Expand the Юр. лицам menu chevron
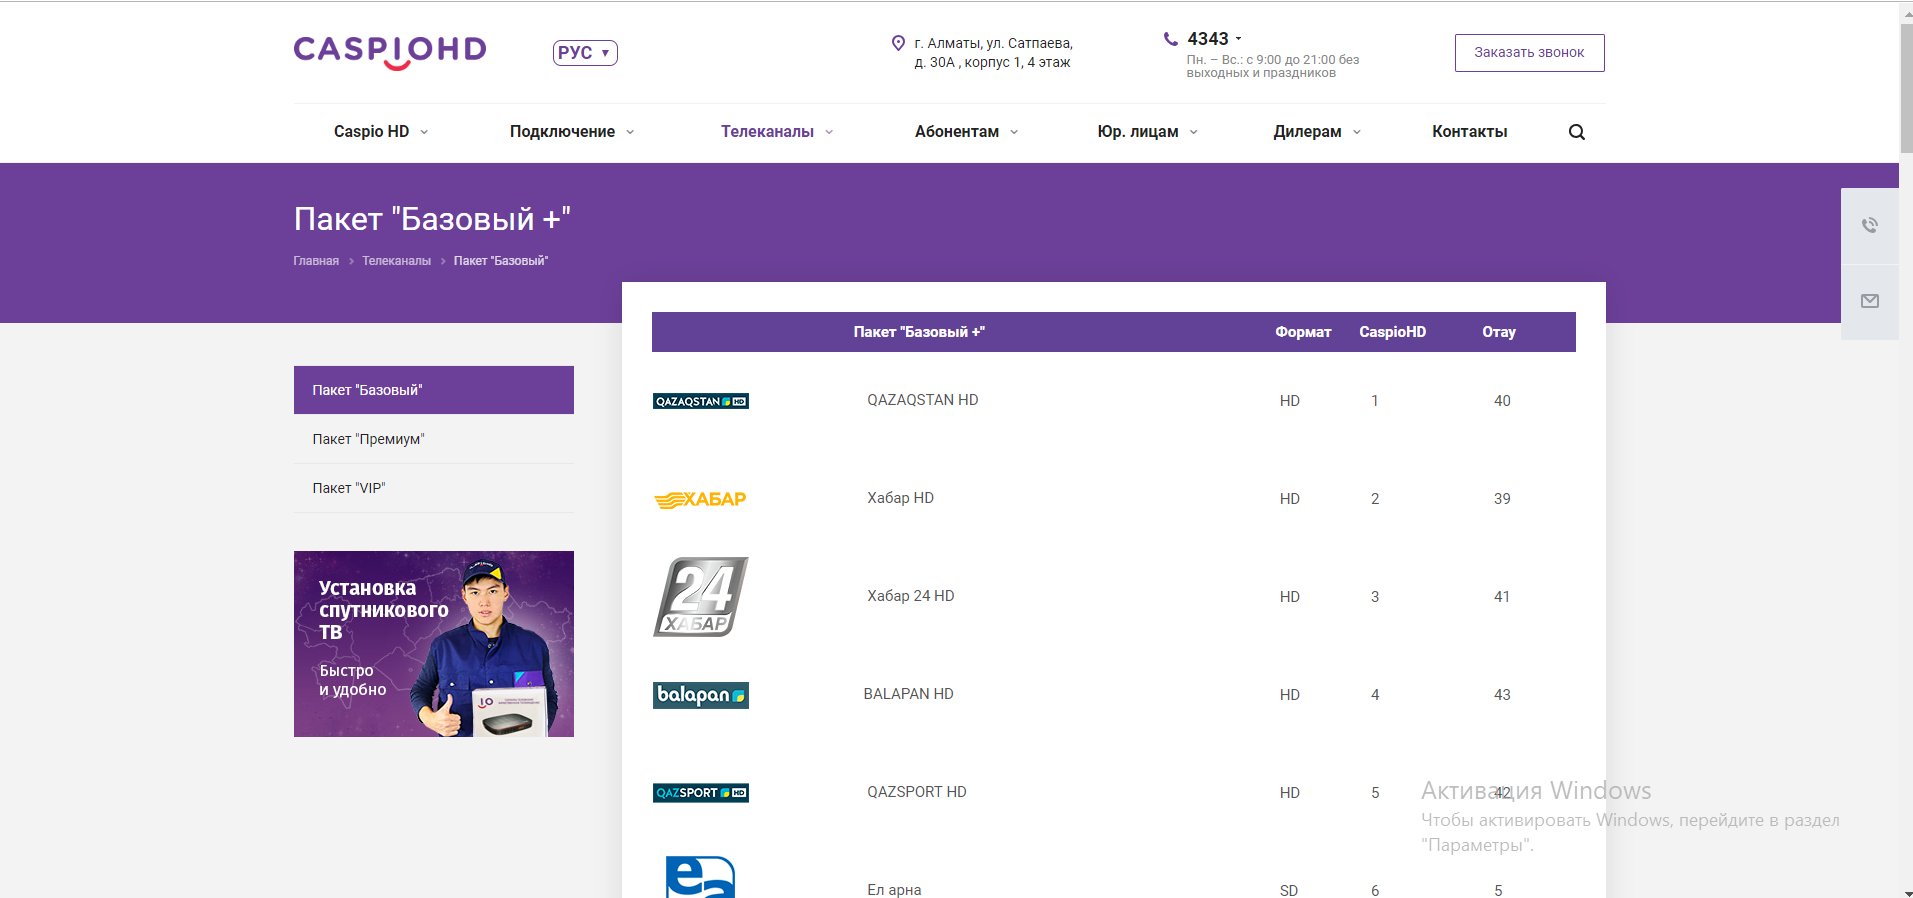1913x898 pixels. pyautogui.click(x=1193, y=132)
